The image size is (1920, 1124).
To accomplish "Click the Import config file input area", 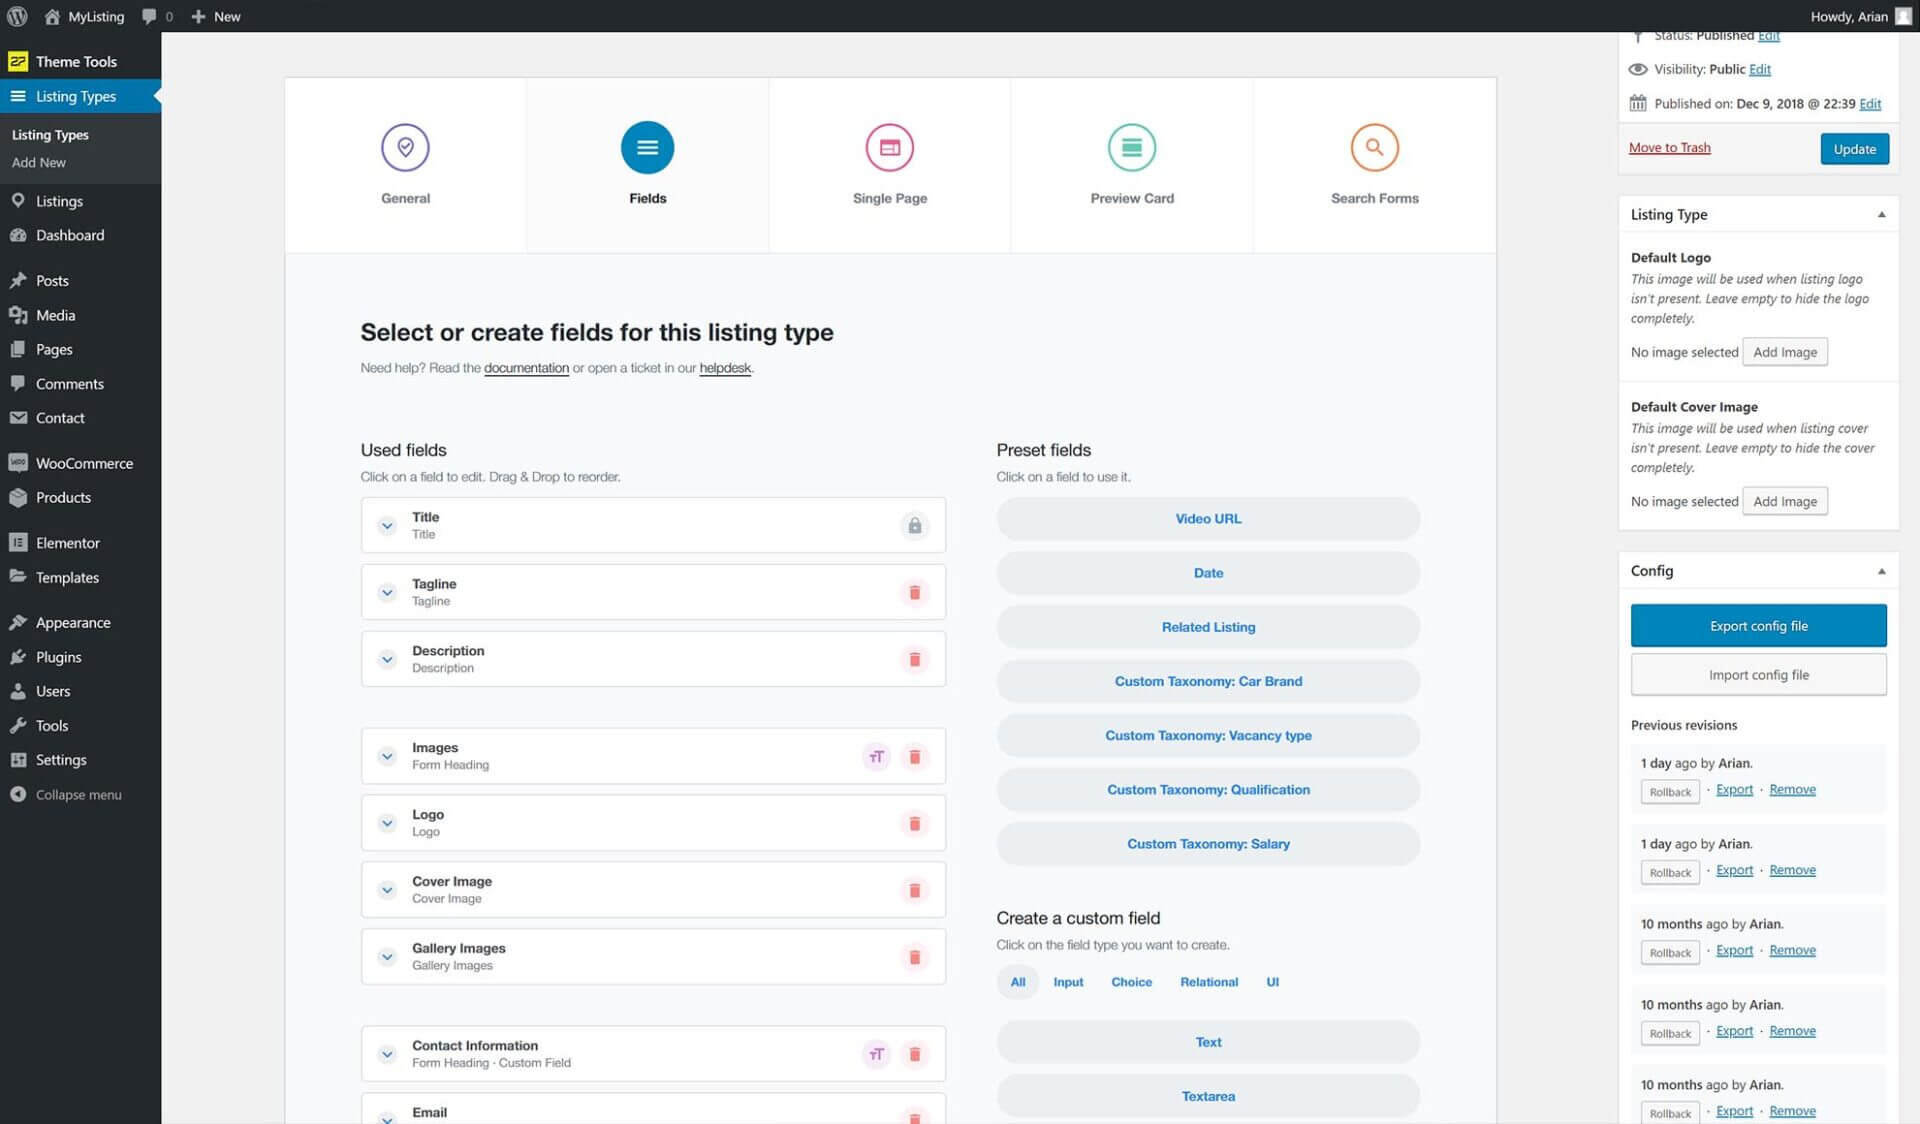I will pyautogui.click(x=1758, y=673).
